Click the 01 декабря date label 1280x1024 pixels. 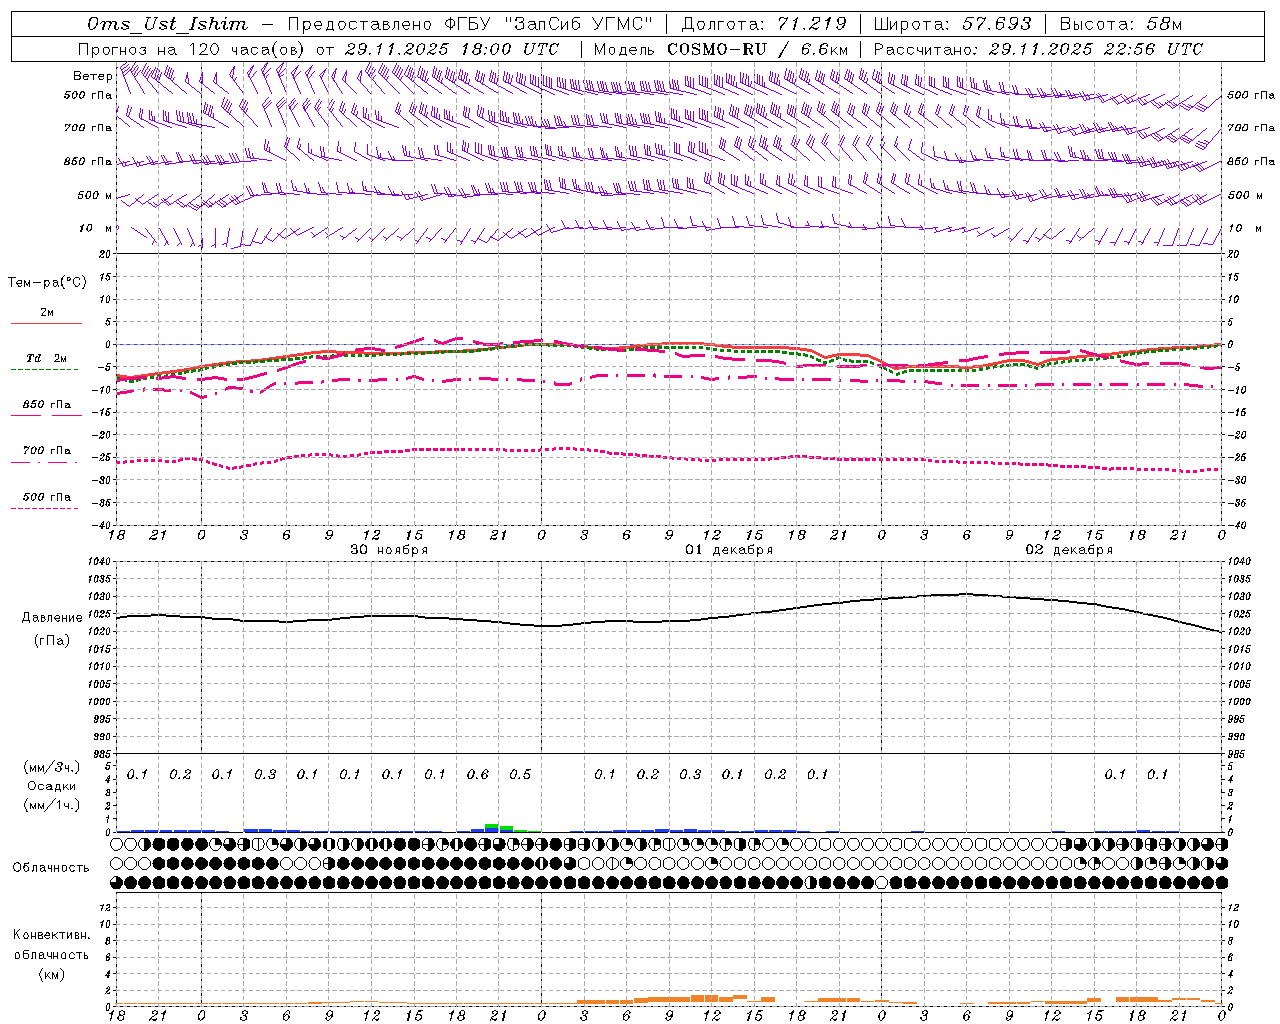[x=729, y=550]
